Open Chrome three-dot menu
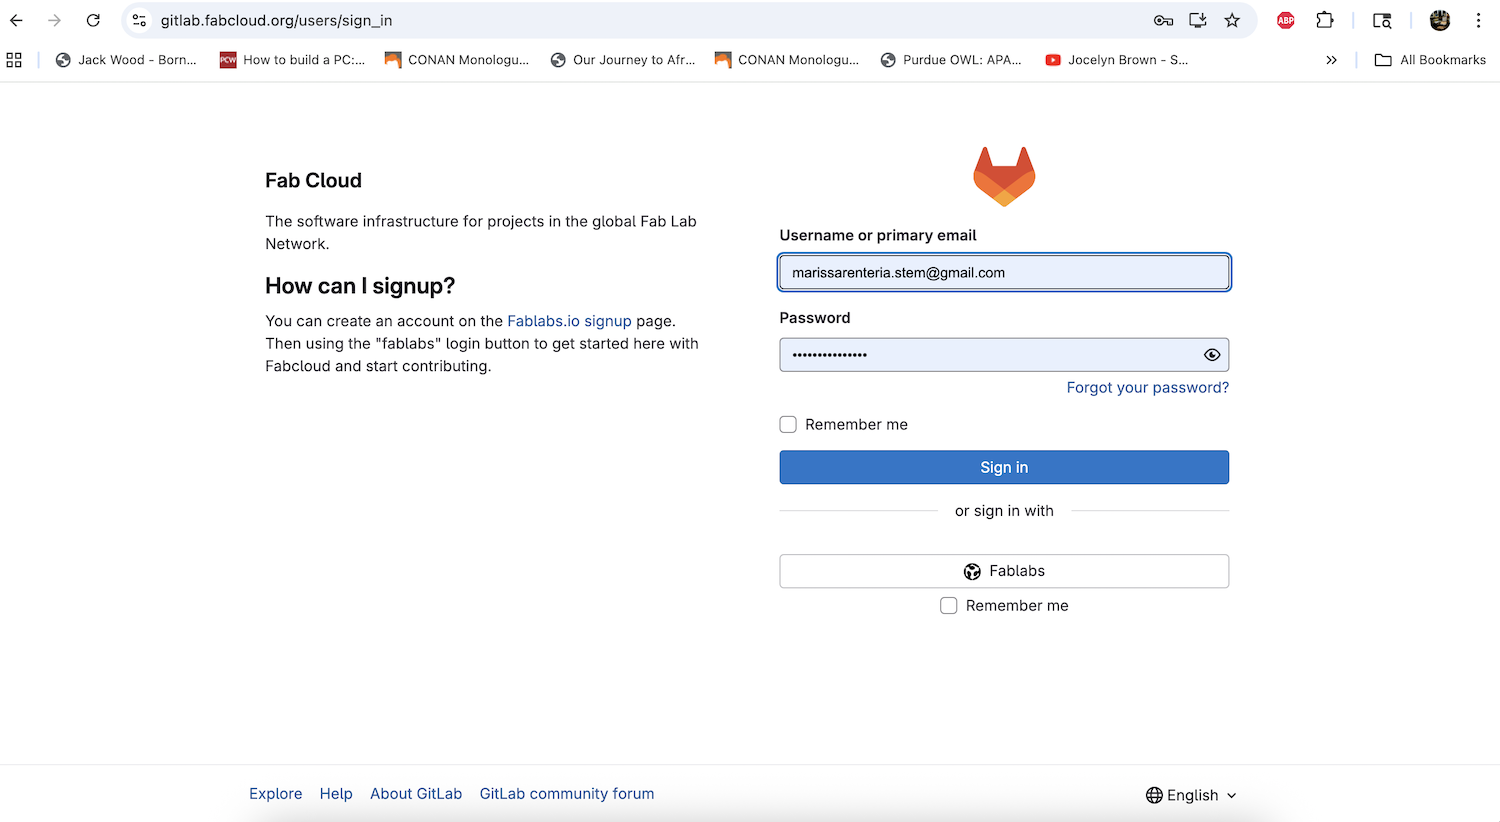 (x=1478, y=20)
